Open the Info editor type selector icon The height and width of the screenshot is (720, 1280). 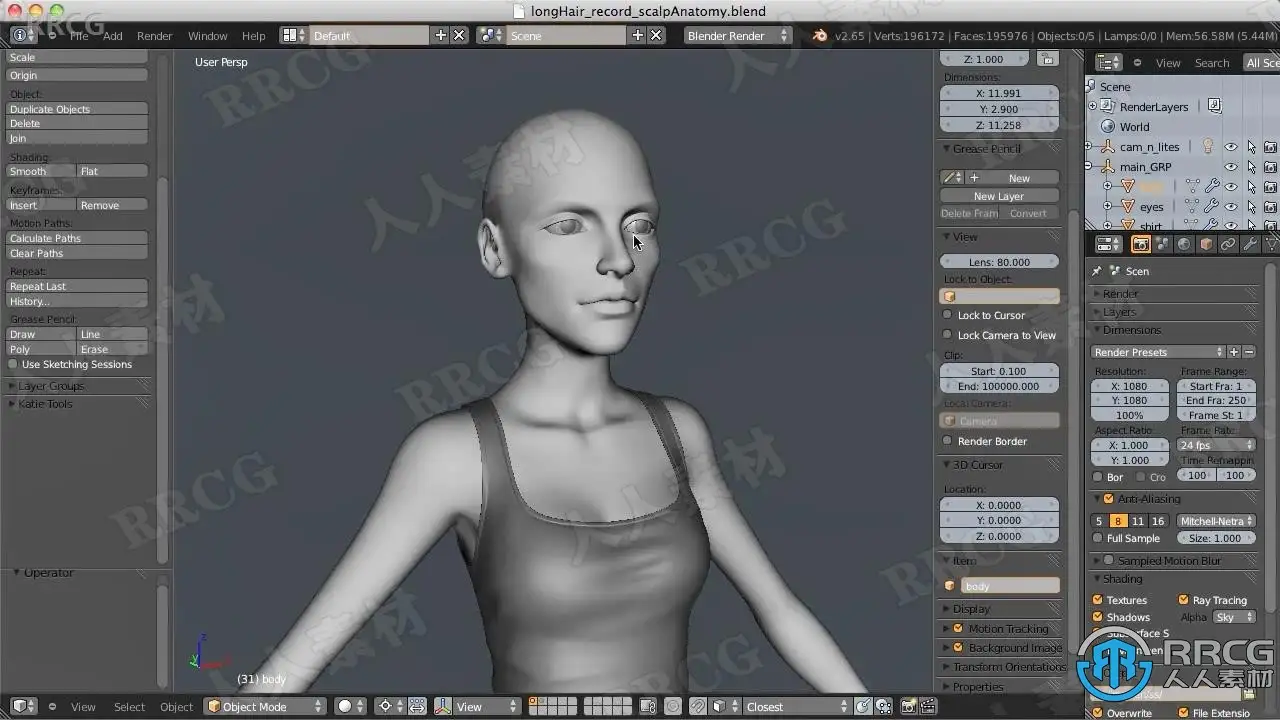coord(23,35)
